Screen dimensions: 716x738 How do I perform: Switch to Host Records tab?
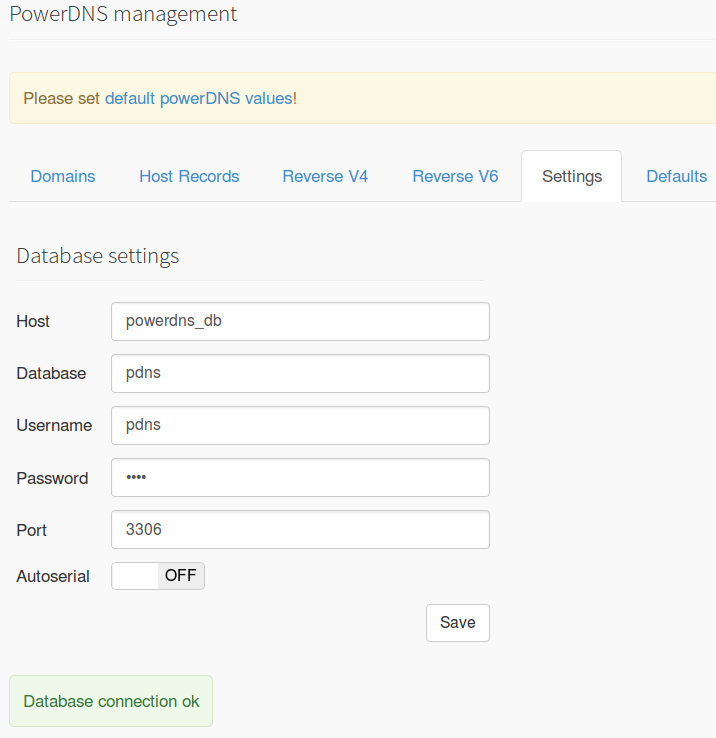pos(189,176)
